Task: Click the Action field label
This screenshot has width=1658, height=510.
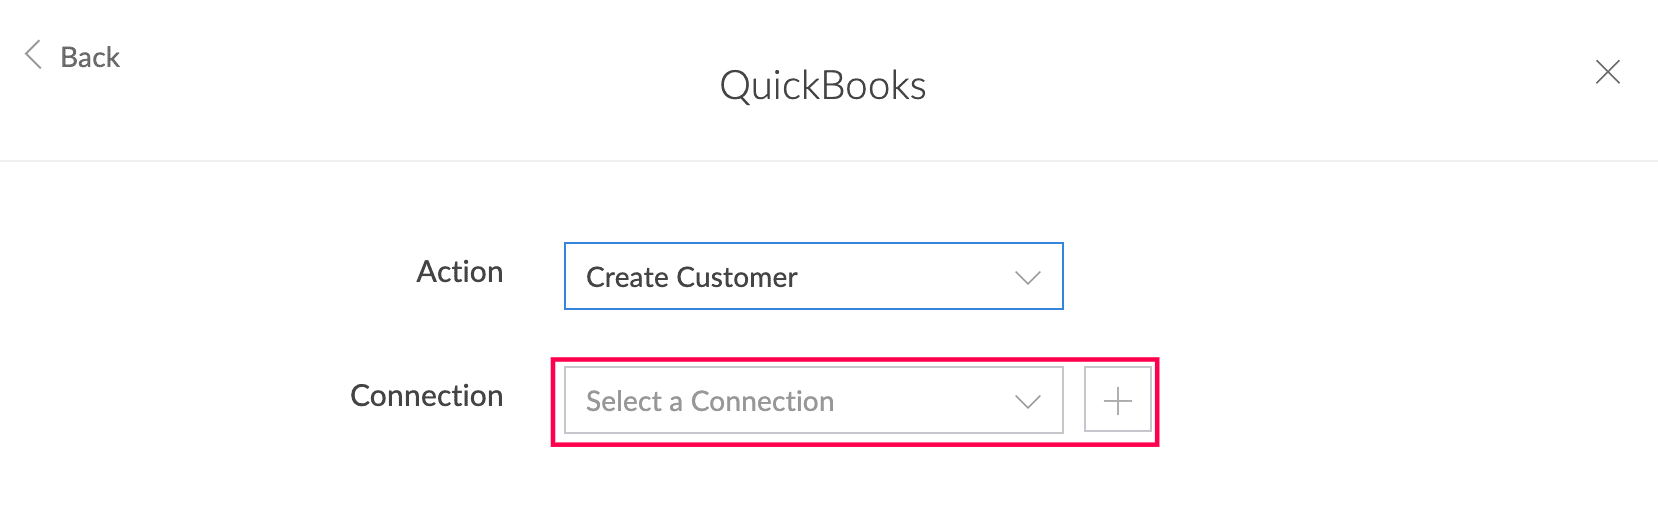Action: (x=460, y=272)
